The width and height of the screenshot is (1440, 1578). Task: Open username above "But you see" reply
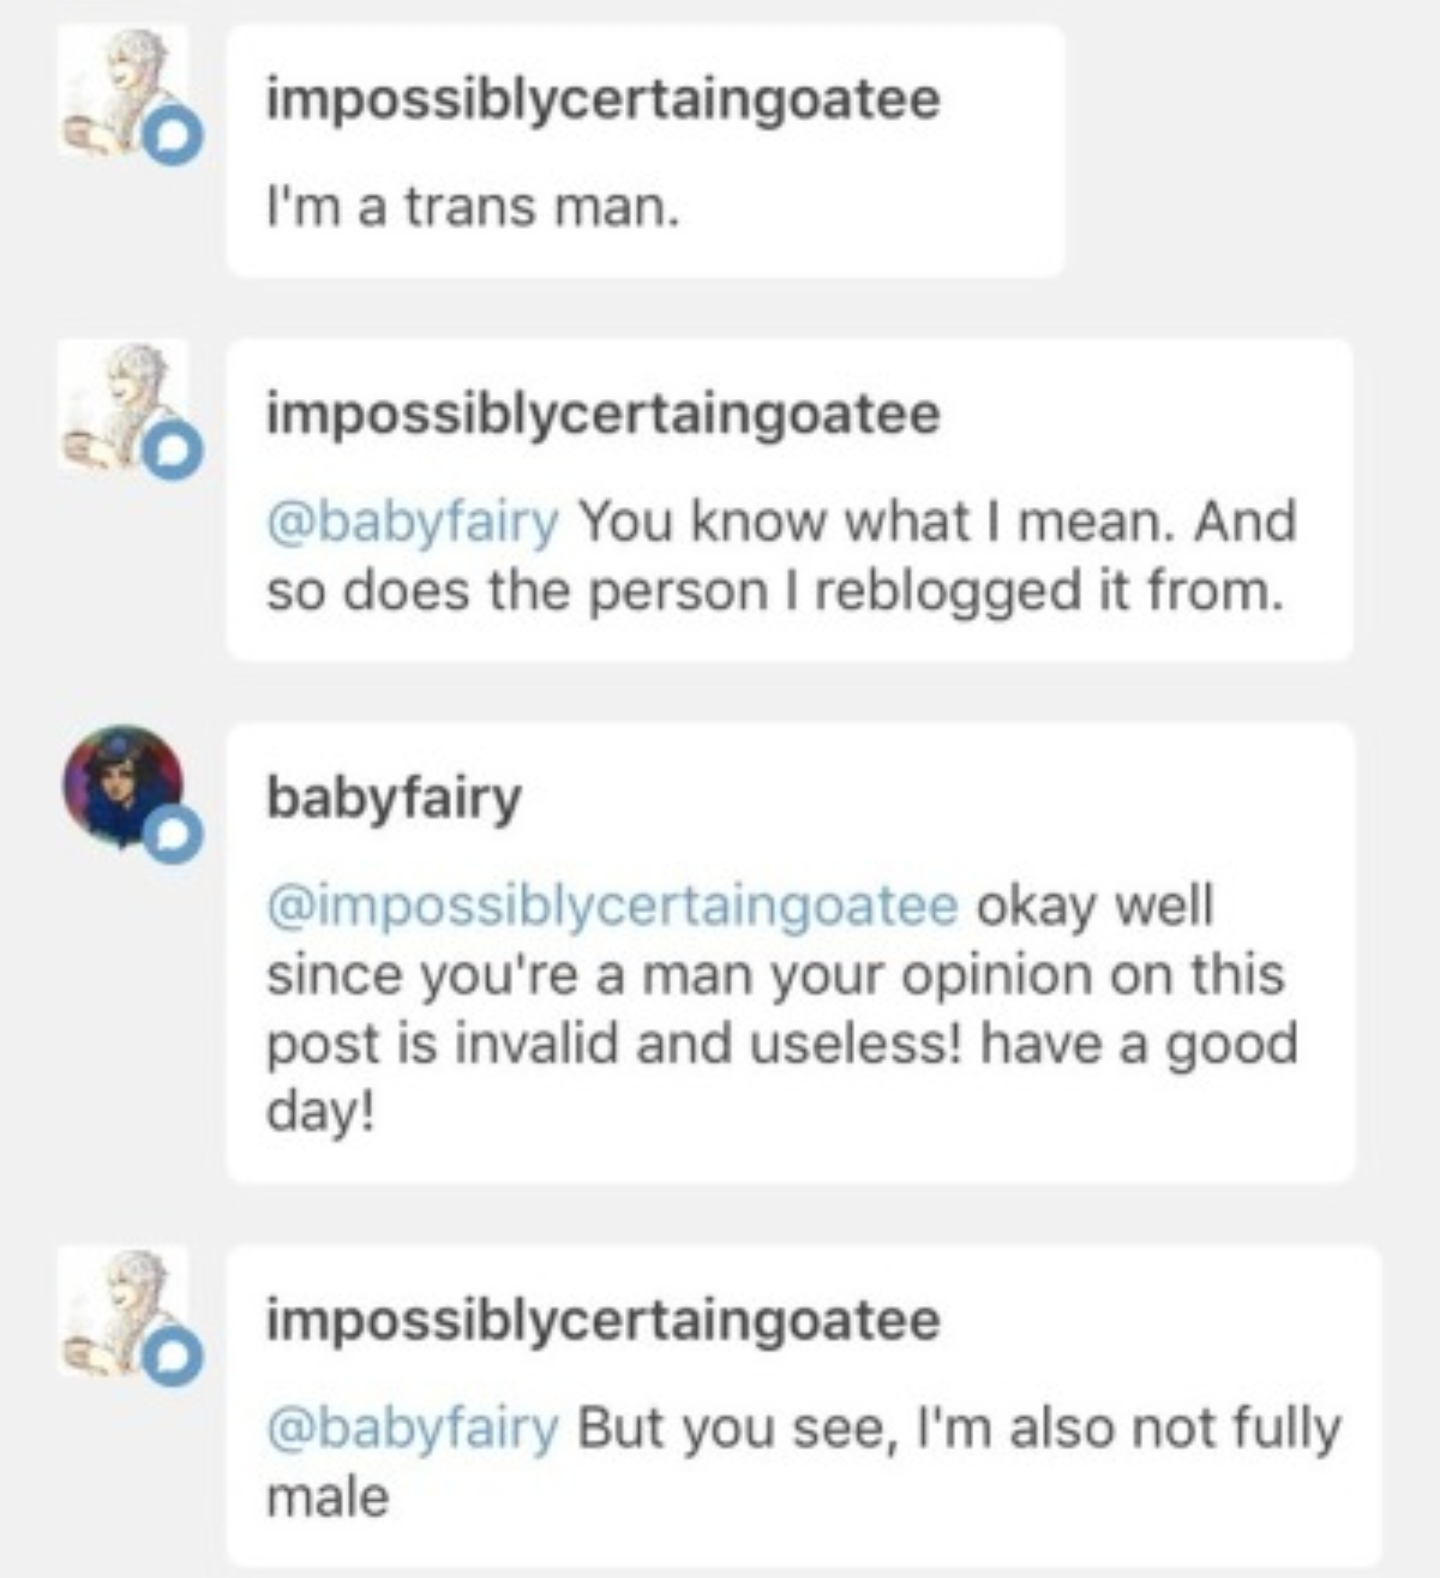tap(602, 1320)
